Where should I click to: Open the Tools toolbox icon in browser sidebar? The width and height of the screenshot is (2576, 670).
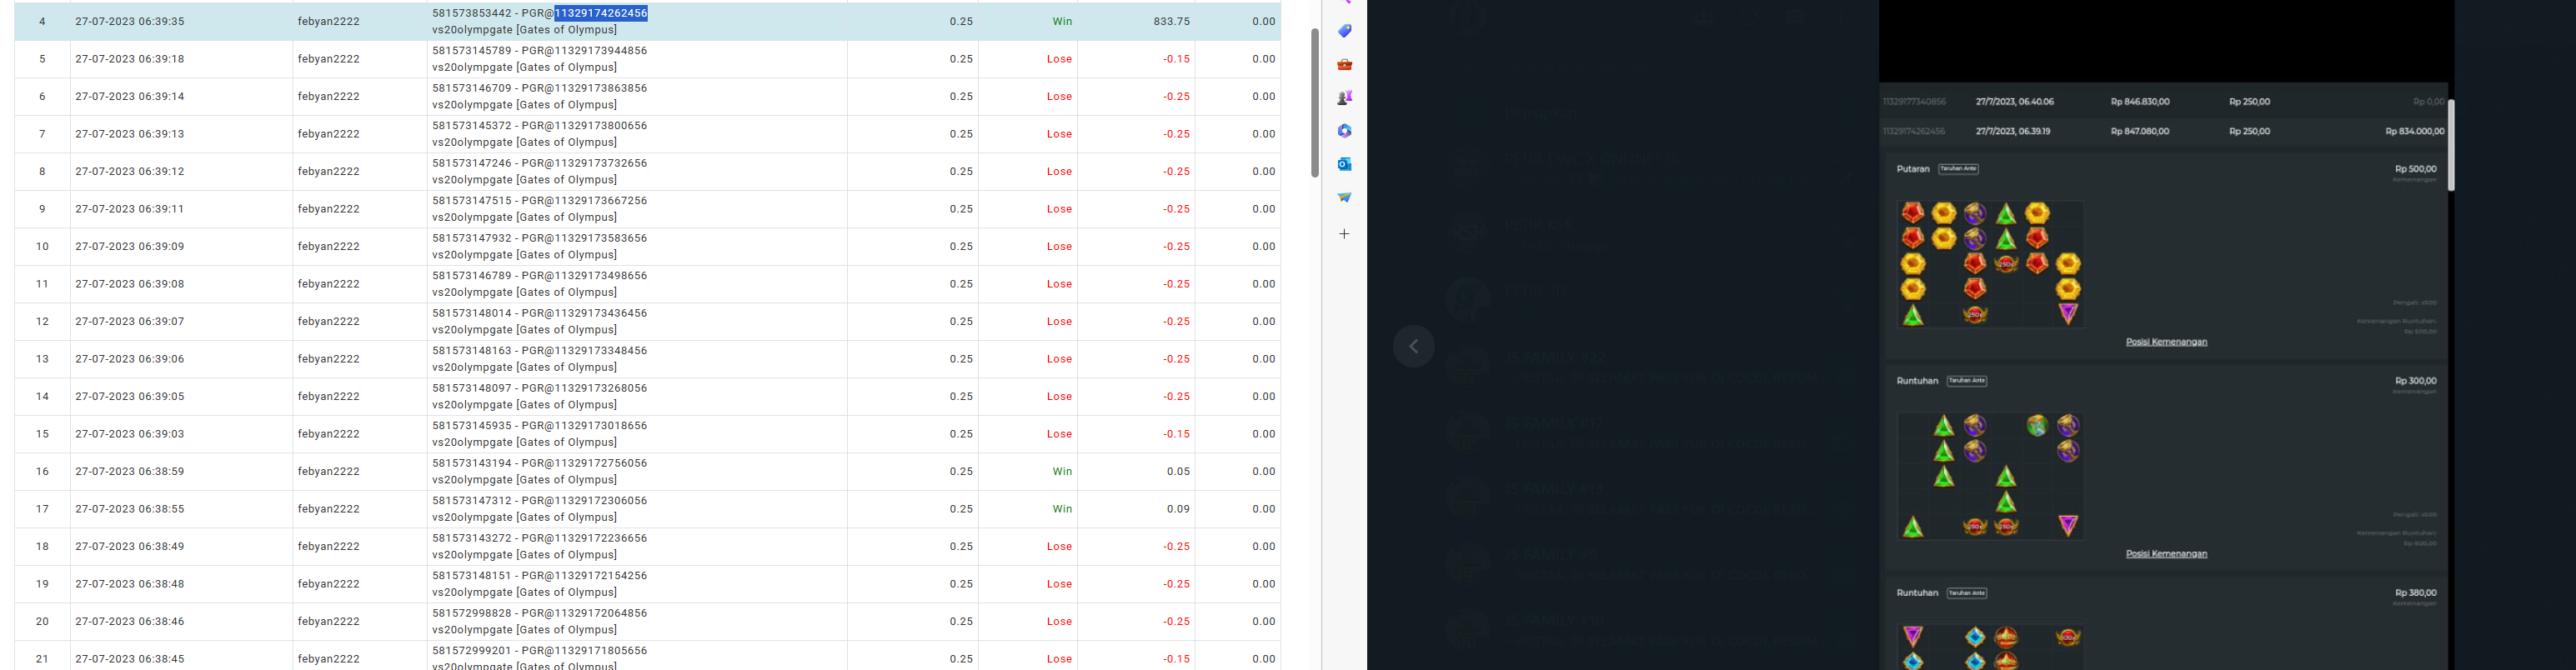[1345, 65]
